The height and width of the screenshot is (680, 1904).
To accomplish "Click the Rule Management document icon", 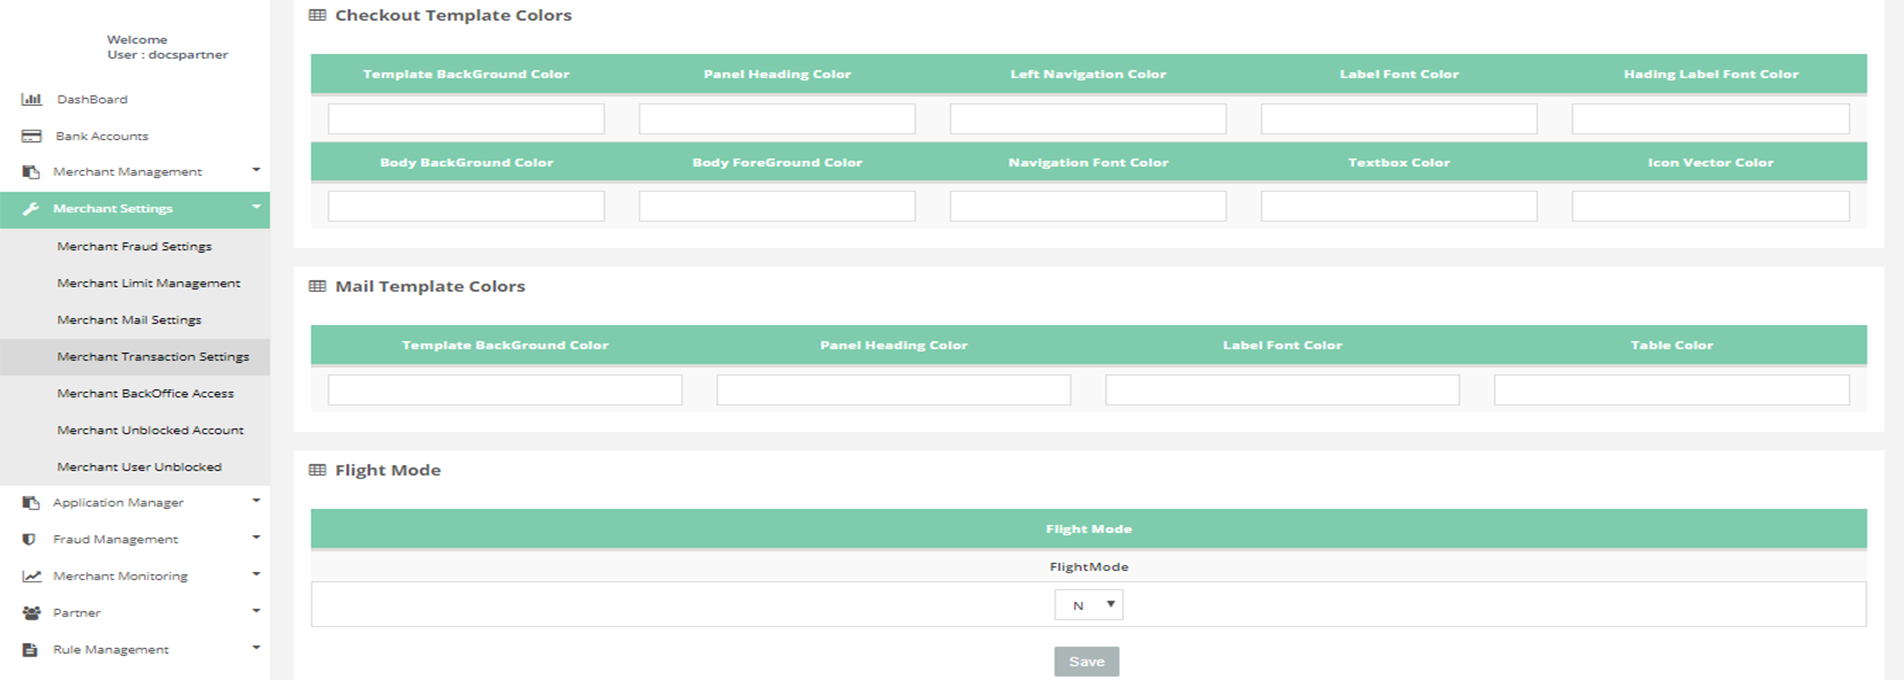I will 30,650.
